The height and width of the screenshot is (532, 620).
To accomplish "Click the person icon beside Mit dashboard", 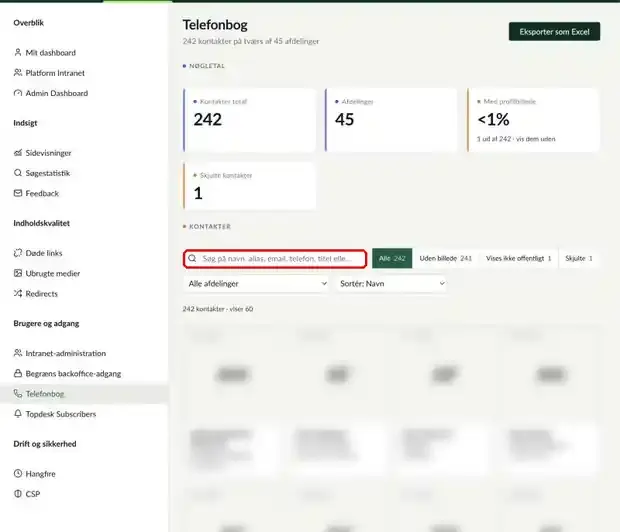I will [x=18, y=52].
